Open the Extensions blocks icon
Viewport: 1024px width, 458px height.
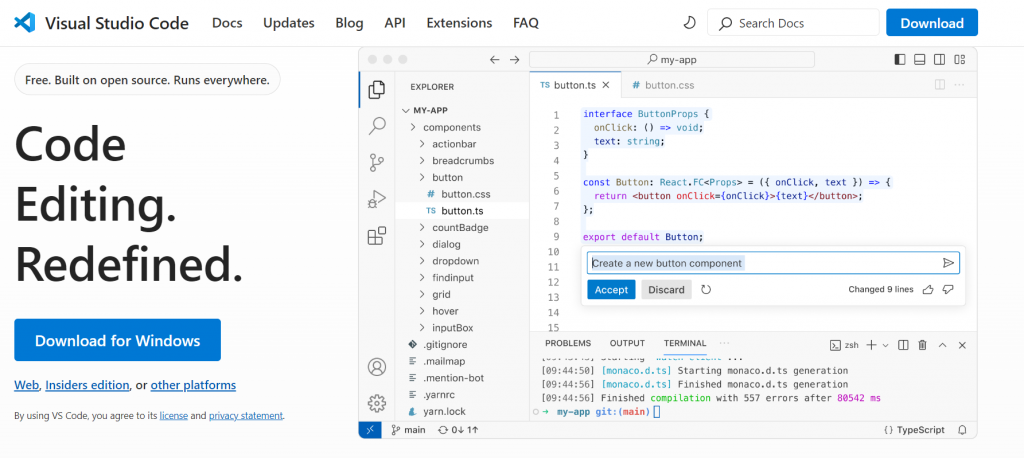pyautogui.click(x=377, y=236)
